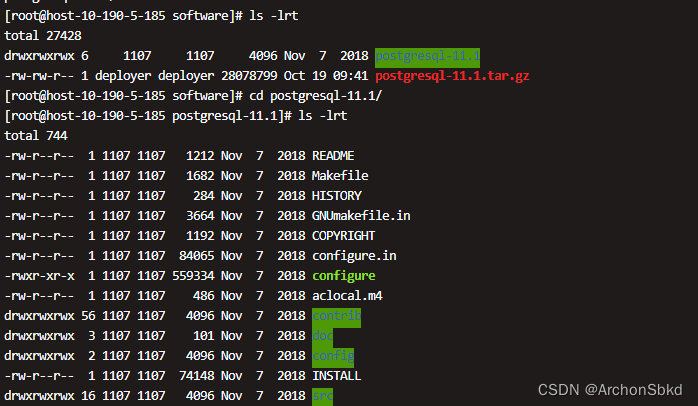The image size is (698, 406).
Task: Select the file size 559334
Action: tap(193, 276)
